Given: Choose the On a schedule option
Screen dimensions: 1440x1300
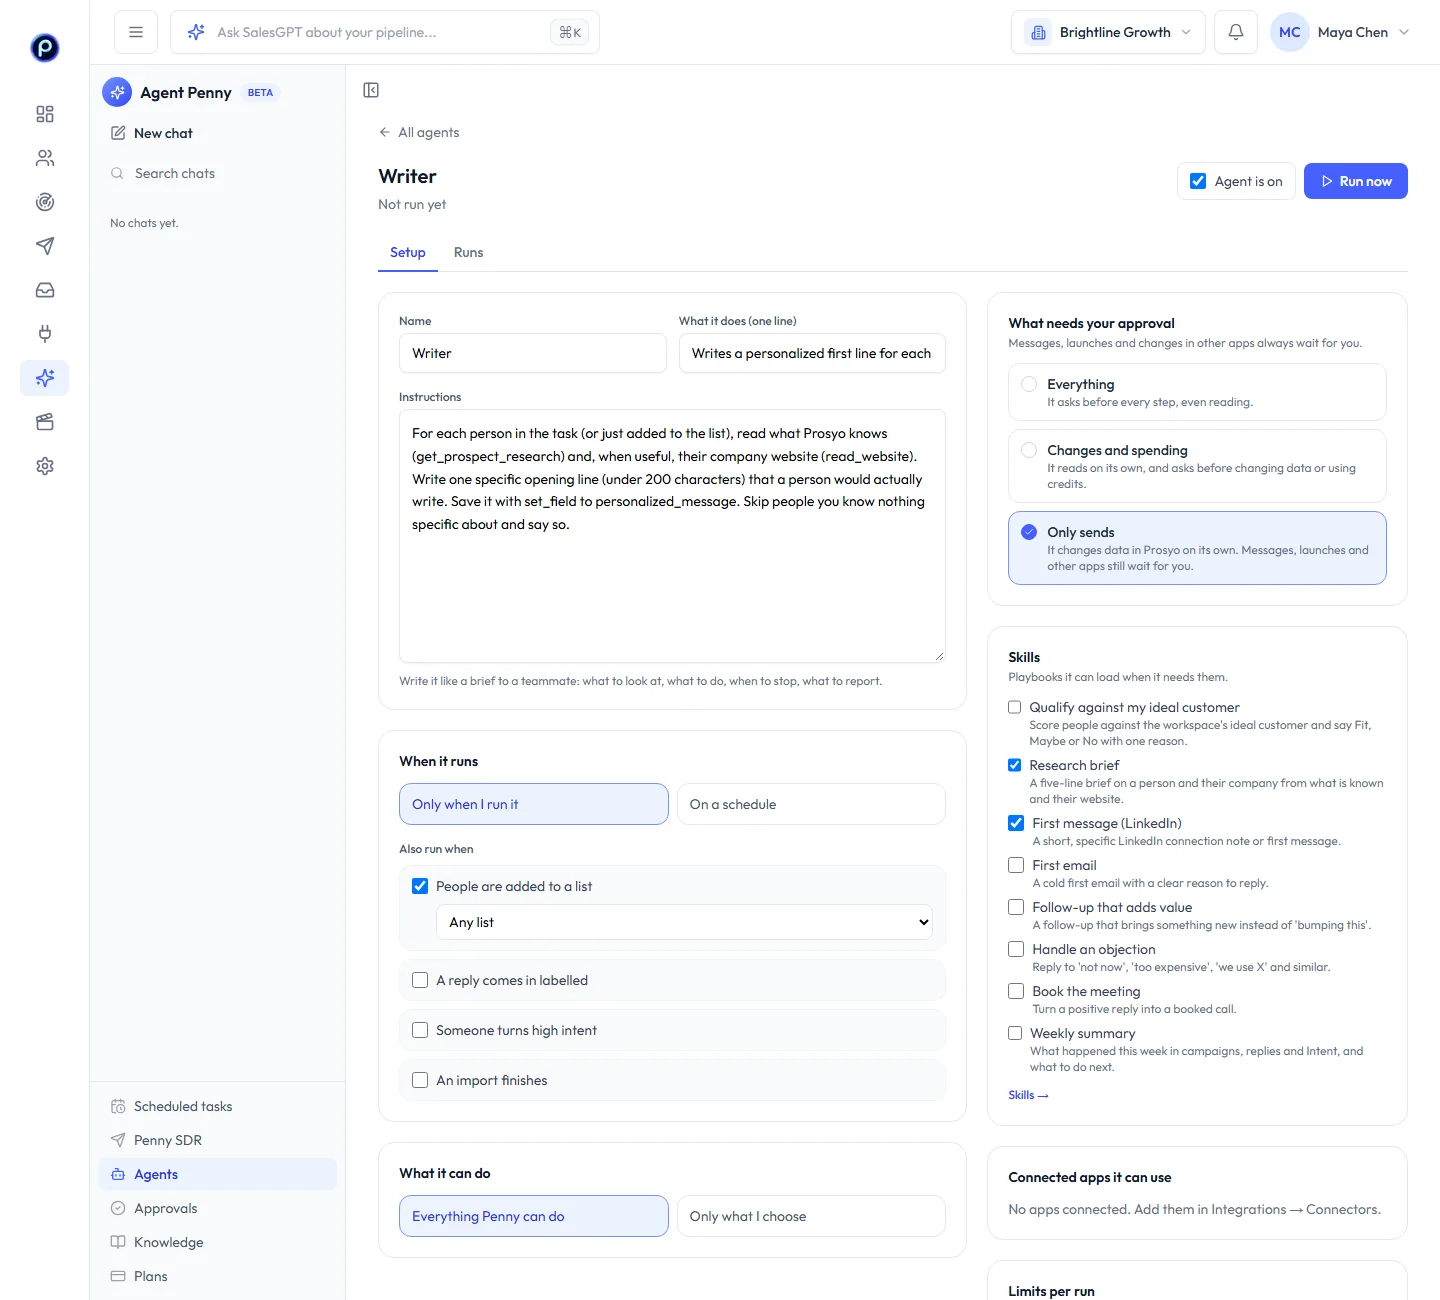Looking at the screenshot, I should (811, 804).
